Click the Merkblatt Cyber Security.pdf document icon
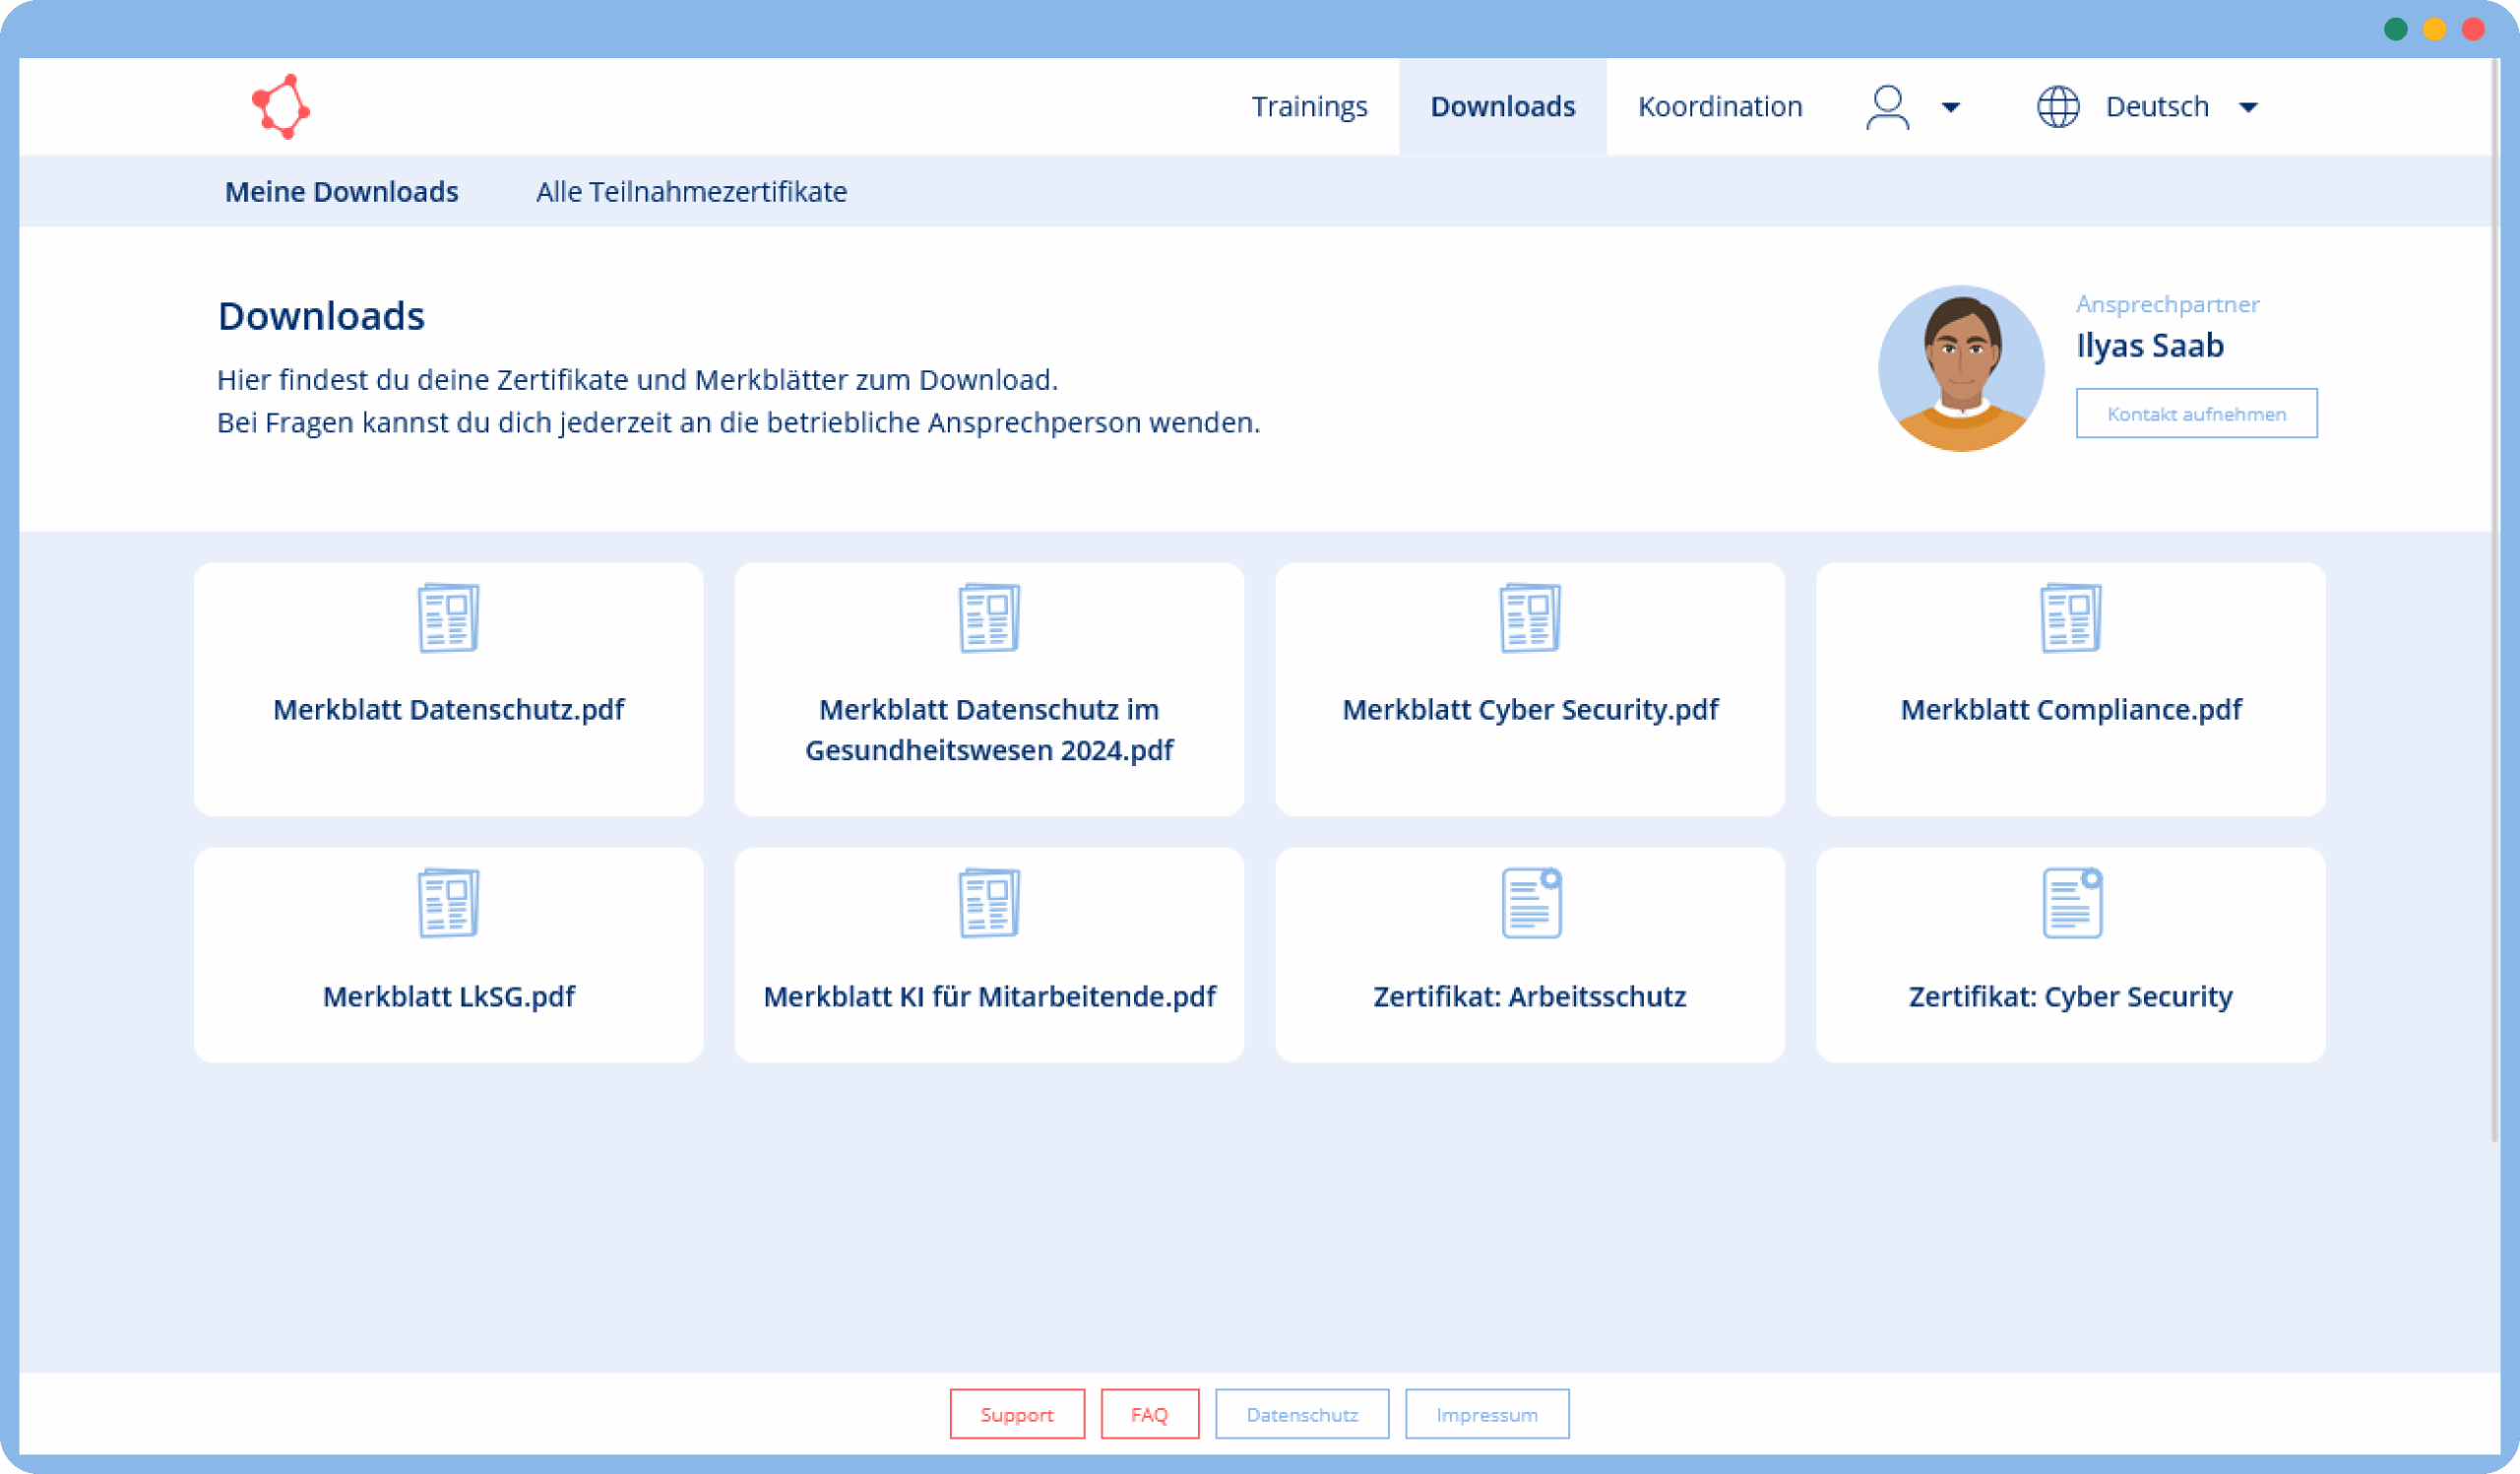The image size is (2520, 1474). [x=1529, y=618]
